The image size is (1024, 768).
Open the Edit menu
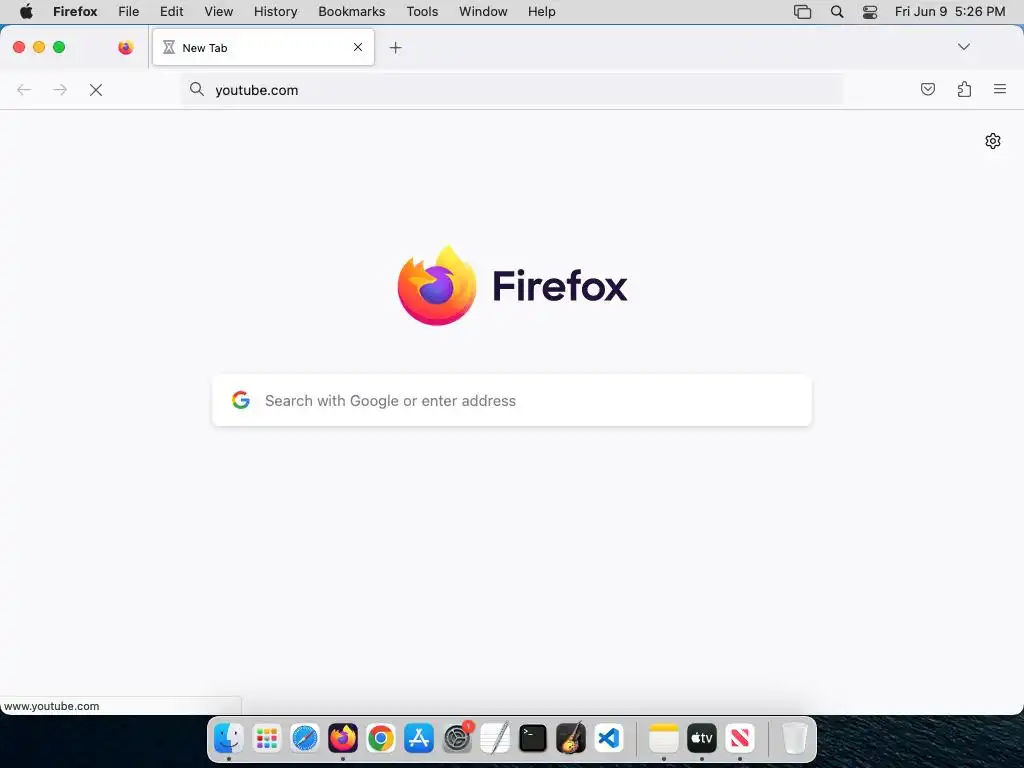point(172,12)
